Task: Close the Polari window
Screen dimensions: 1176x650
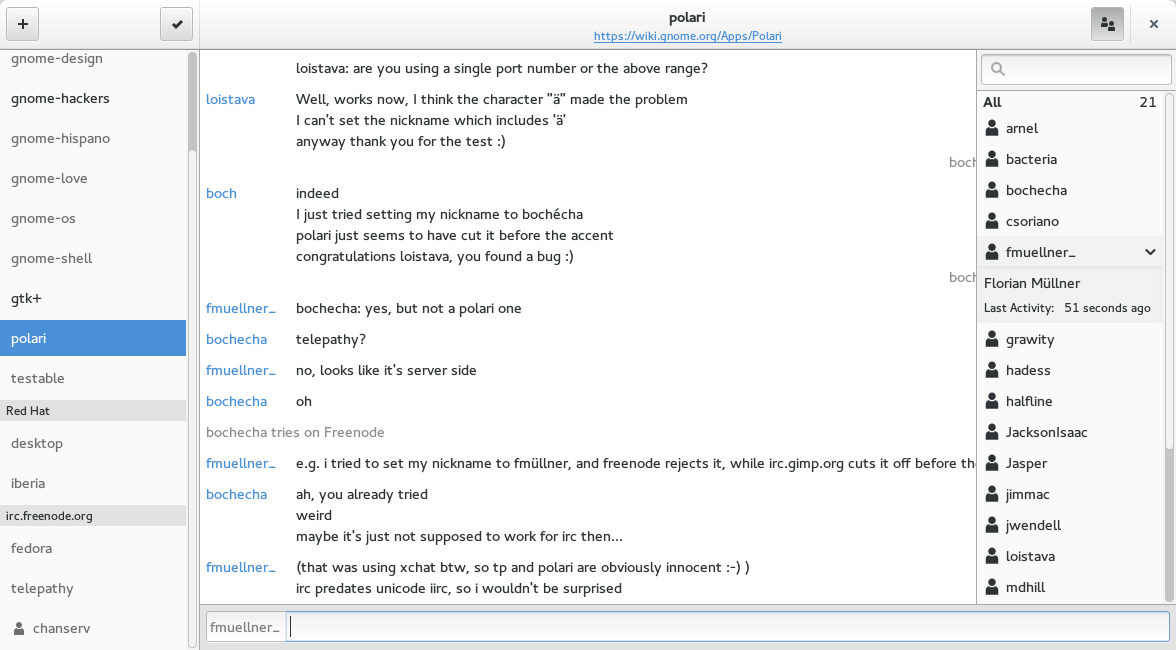Action: [1154, 24]
